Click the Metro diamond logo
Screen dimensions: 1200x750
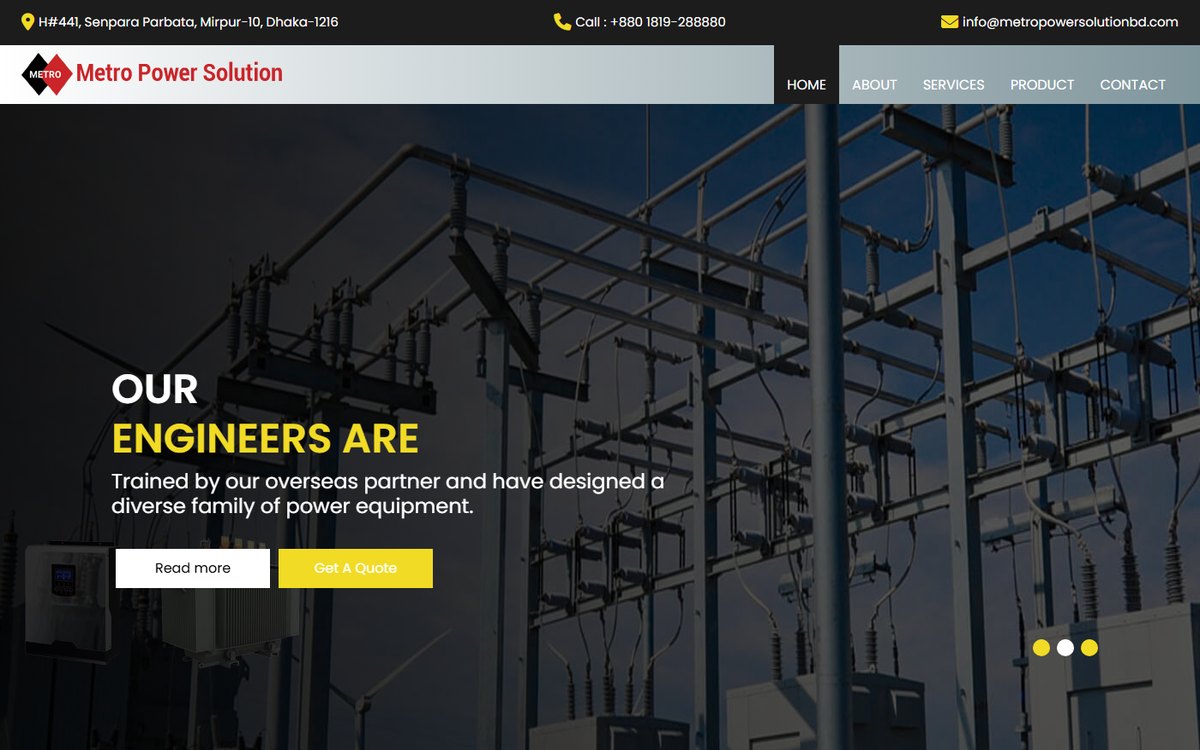pyautogui.click(x=47, y=74)
